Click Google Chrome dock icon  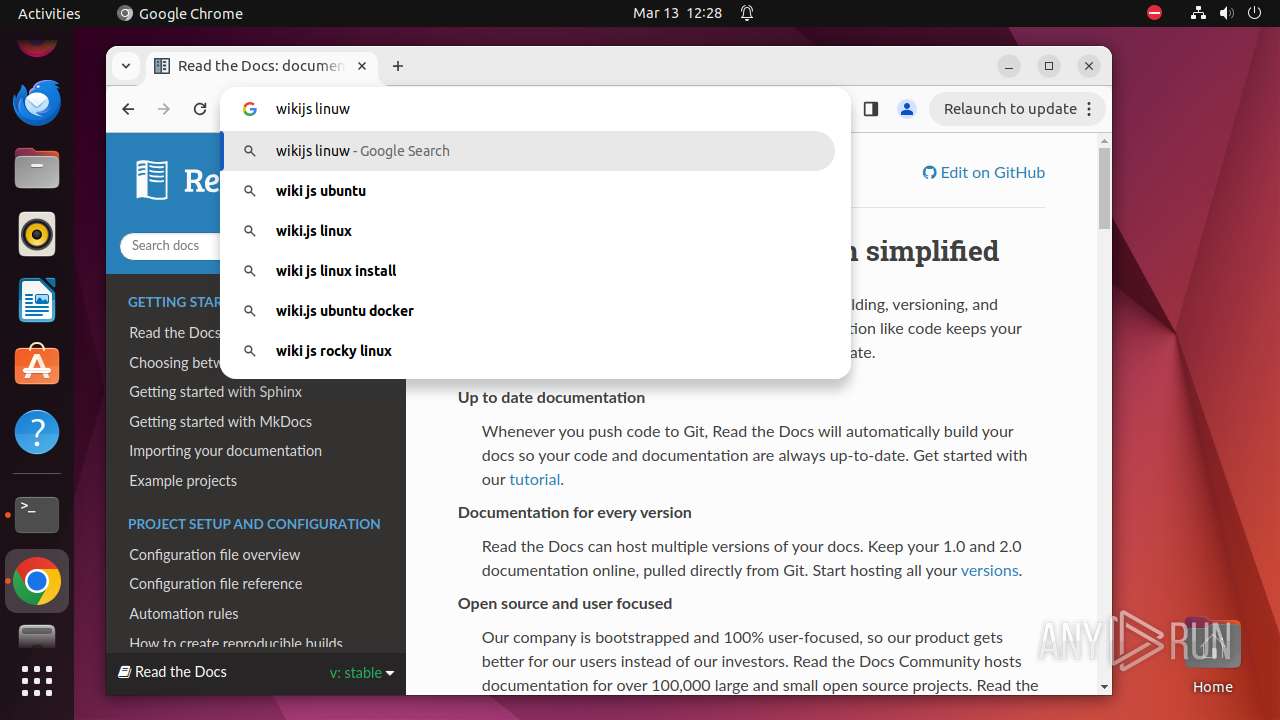pyautogui.click(x=37, y=581)
